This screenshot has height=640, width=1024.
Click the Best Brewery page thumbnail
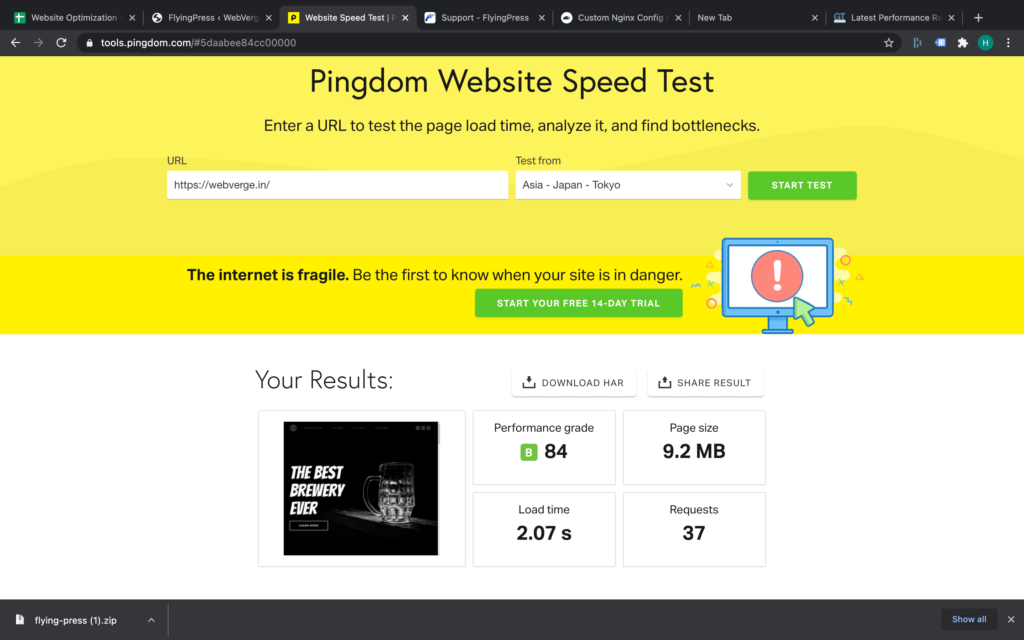[x=361, y=488]
